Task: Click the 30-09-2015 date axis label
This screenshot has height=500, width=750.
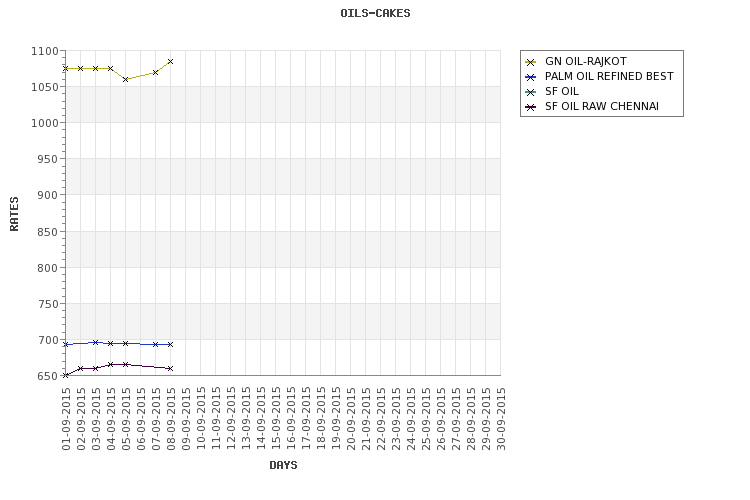Action: click(501, 419)
